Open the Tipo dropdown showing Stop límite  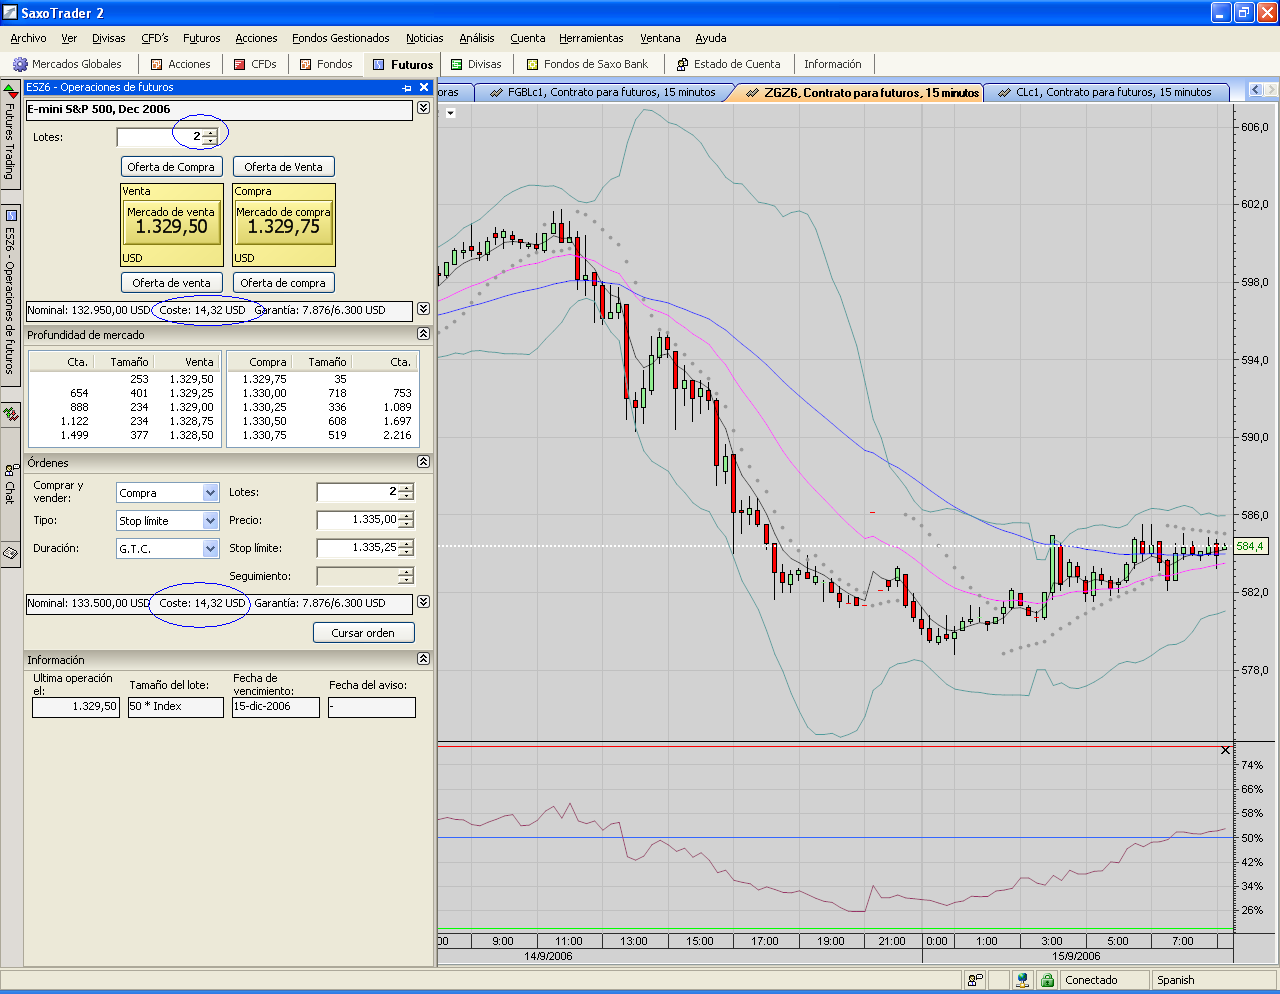tap(210, 521)
